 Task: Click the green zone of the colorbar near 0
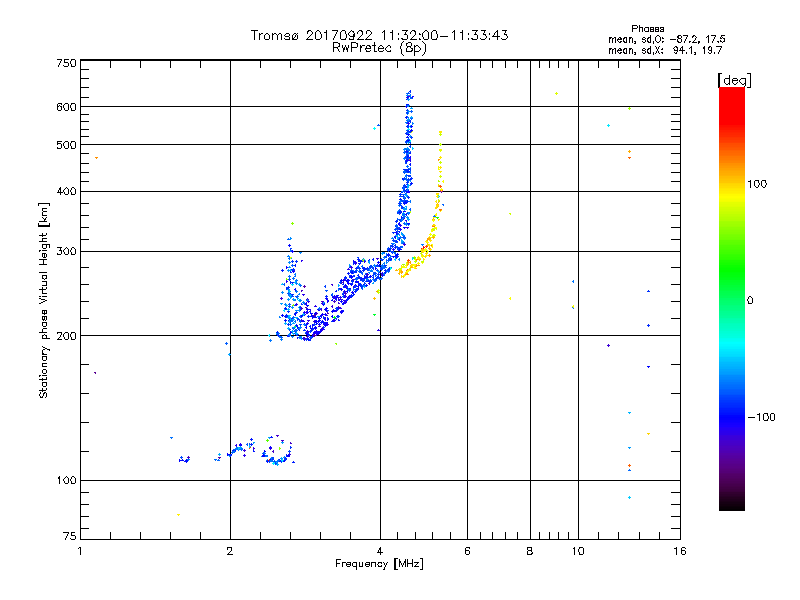[732, 286]
